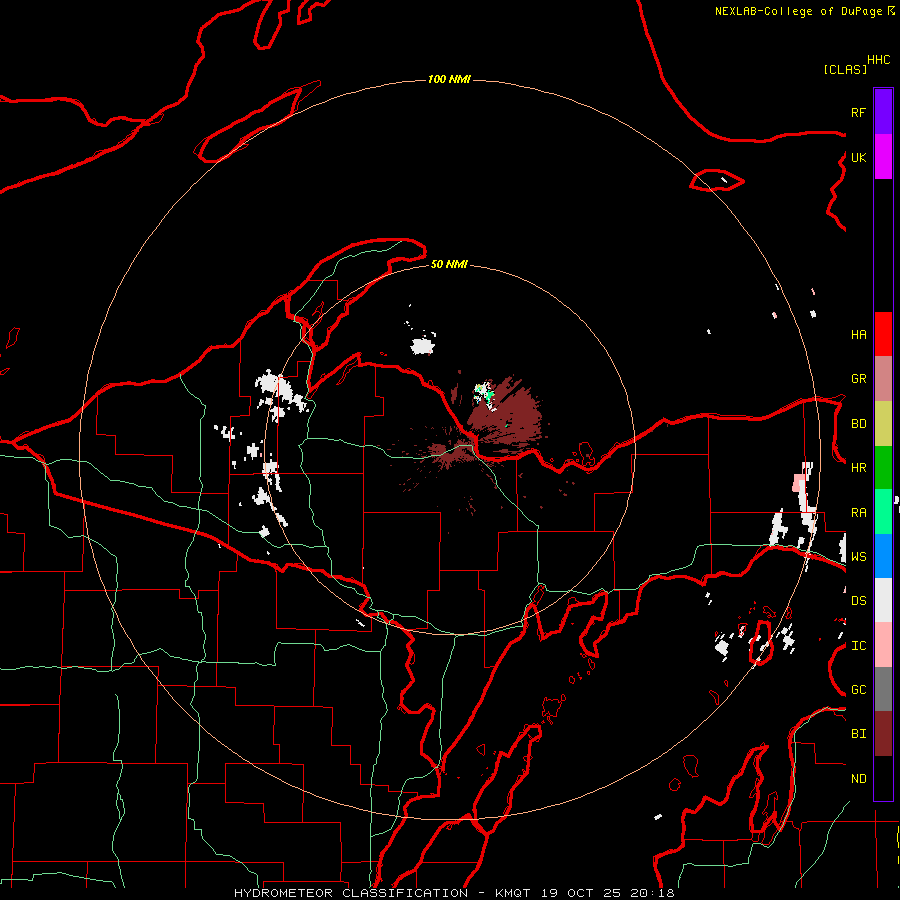Viewport: 900px width, 900px height.
Task: Click the 'KMQT' radar site identifier
Action: 513,893
